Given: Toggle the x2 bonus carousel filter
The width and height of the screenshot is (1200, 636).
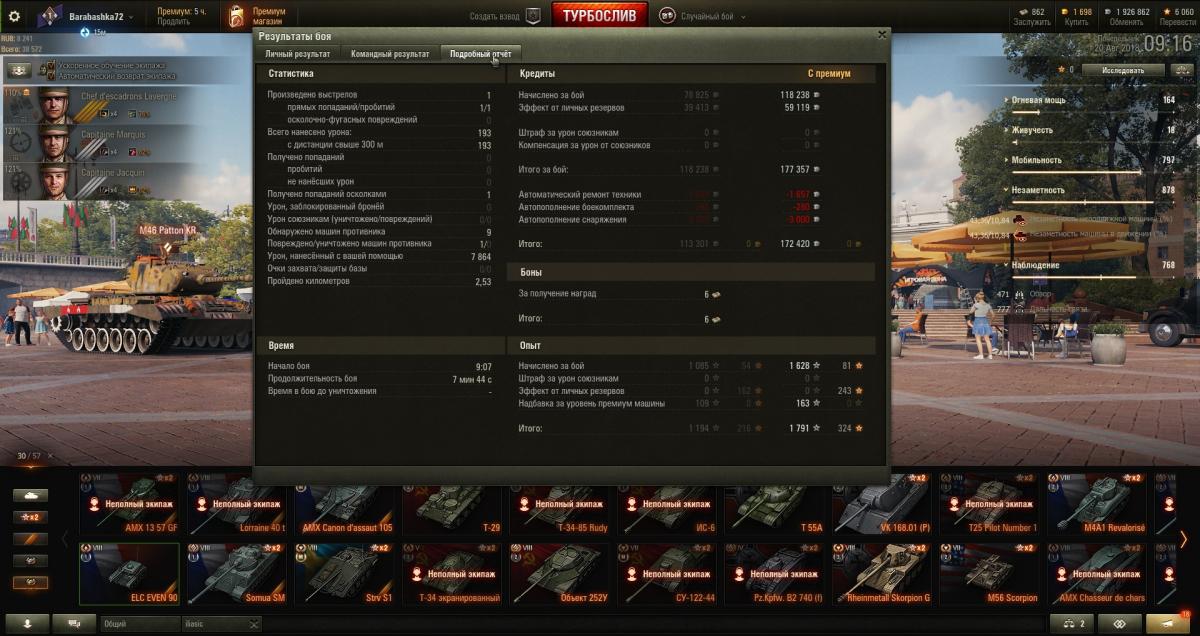Looking at the screenshot, I should click(30, 517).
